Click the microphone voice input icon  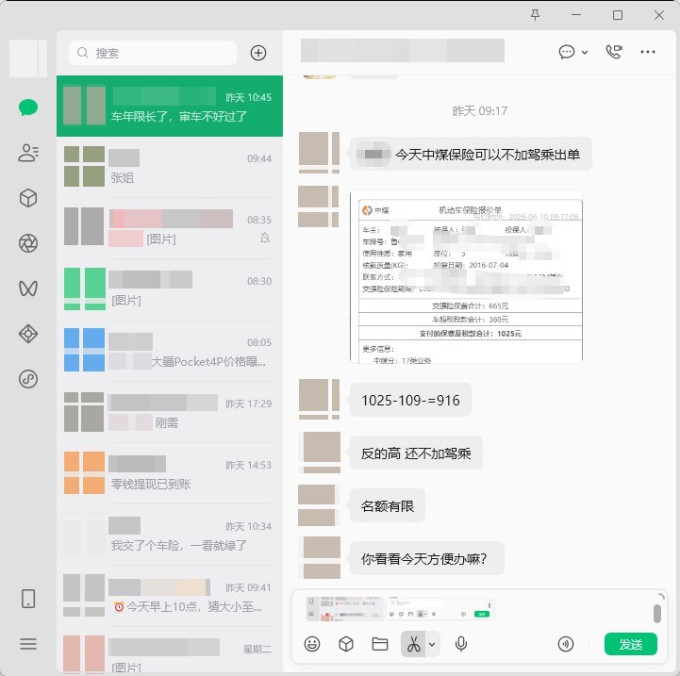pyautogui.click(x=461, y=644)
